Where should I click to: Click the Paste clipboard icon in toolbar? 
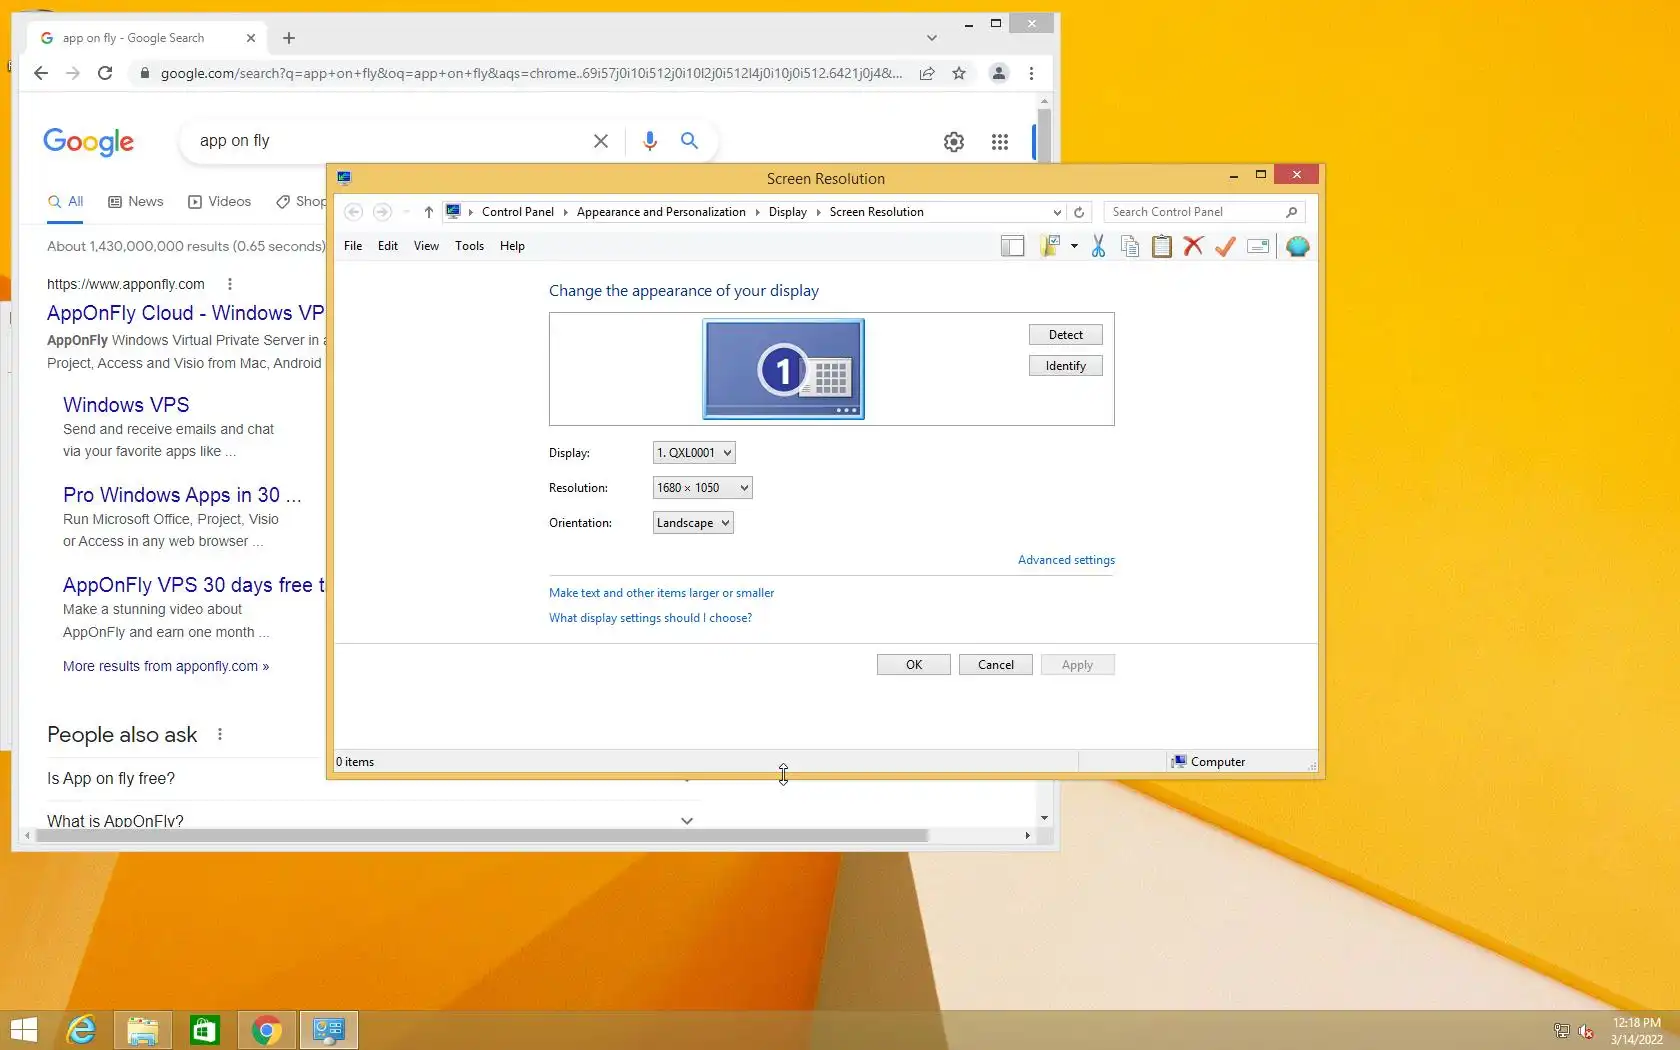click(1162, 246)
